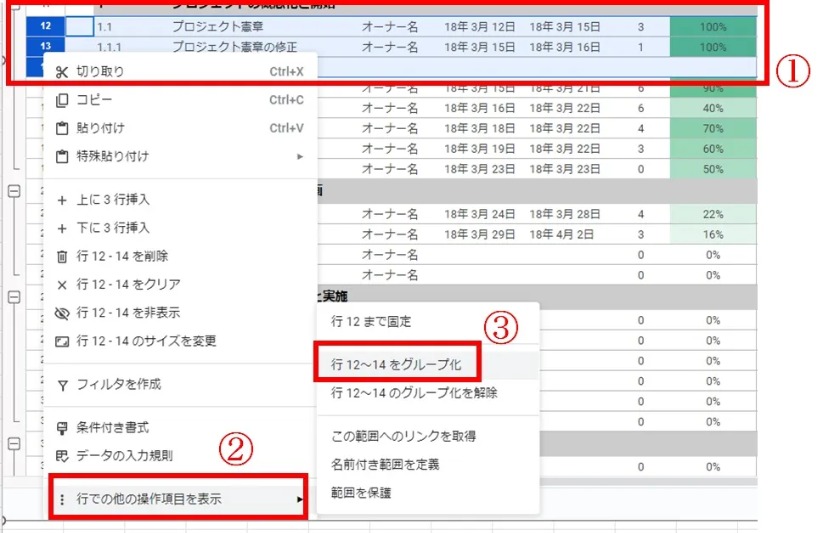
Task: Click the plus icon beside 上に 3 行挿入
Action: pyautogui.click(x=62, y=200)
